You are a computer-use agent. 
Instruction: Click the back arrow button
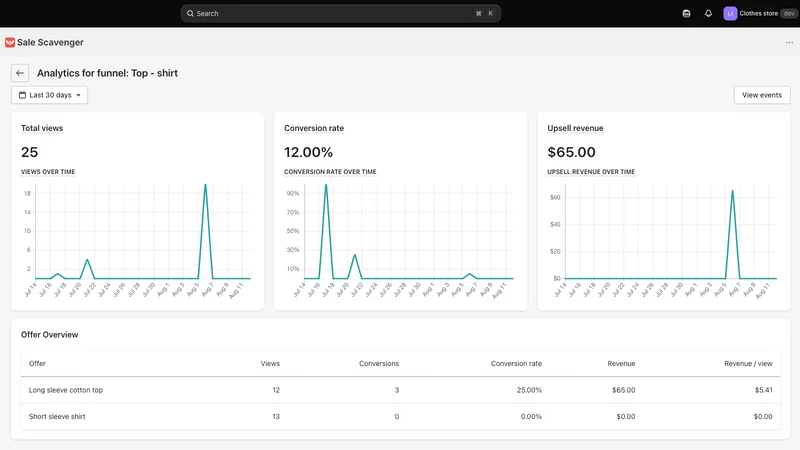coord(20,73)
